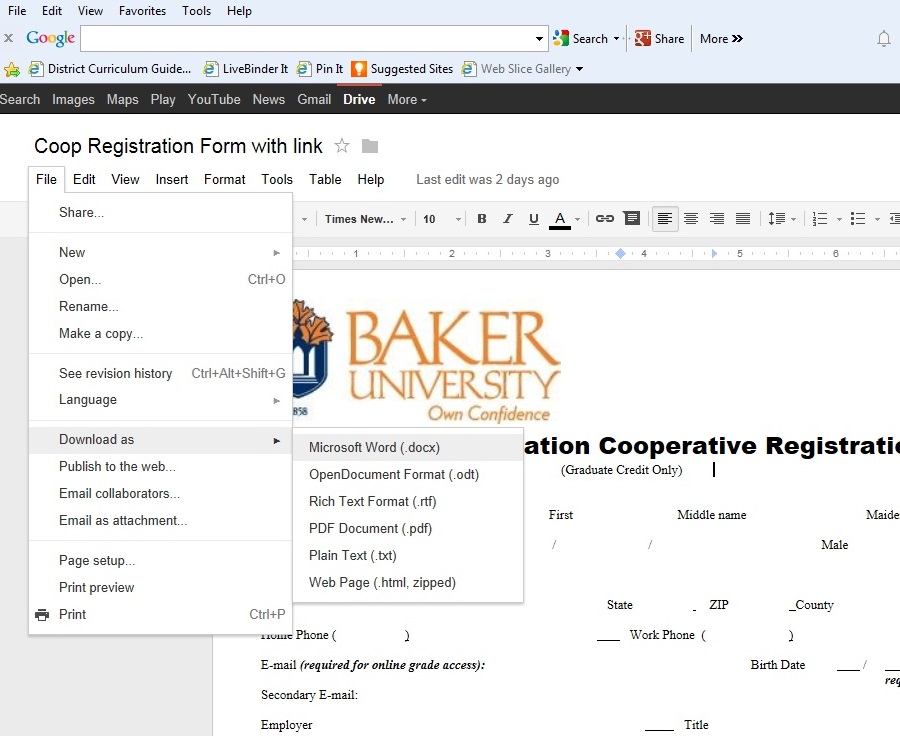Viewport: 900px width, 736px height.
Task: Expand the numbered list style arrow
Action: tap(839, 219)
